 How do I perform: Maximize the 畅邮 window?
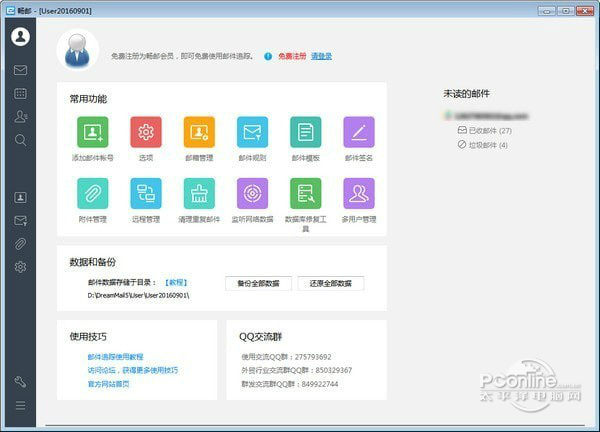566,11
